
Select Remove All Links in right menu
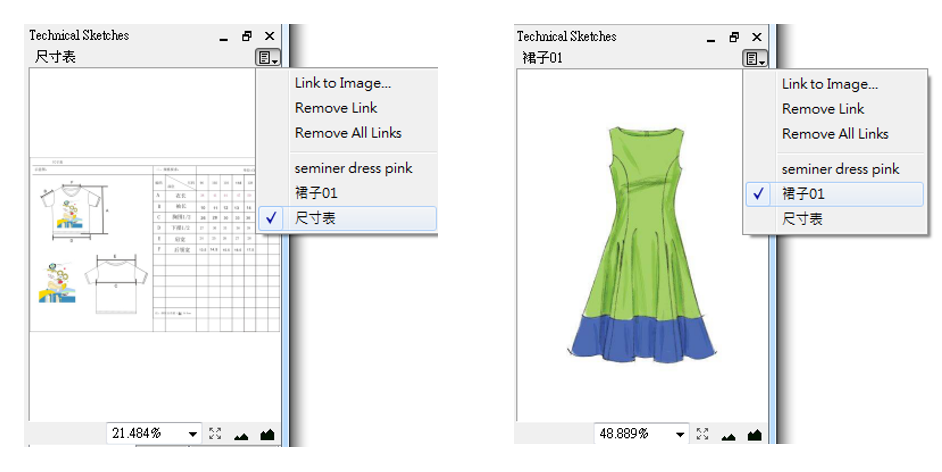point(834,134)
